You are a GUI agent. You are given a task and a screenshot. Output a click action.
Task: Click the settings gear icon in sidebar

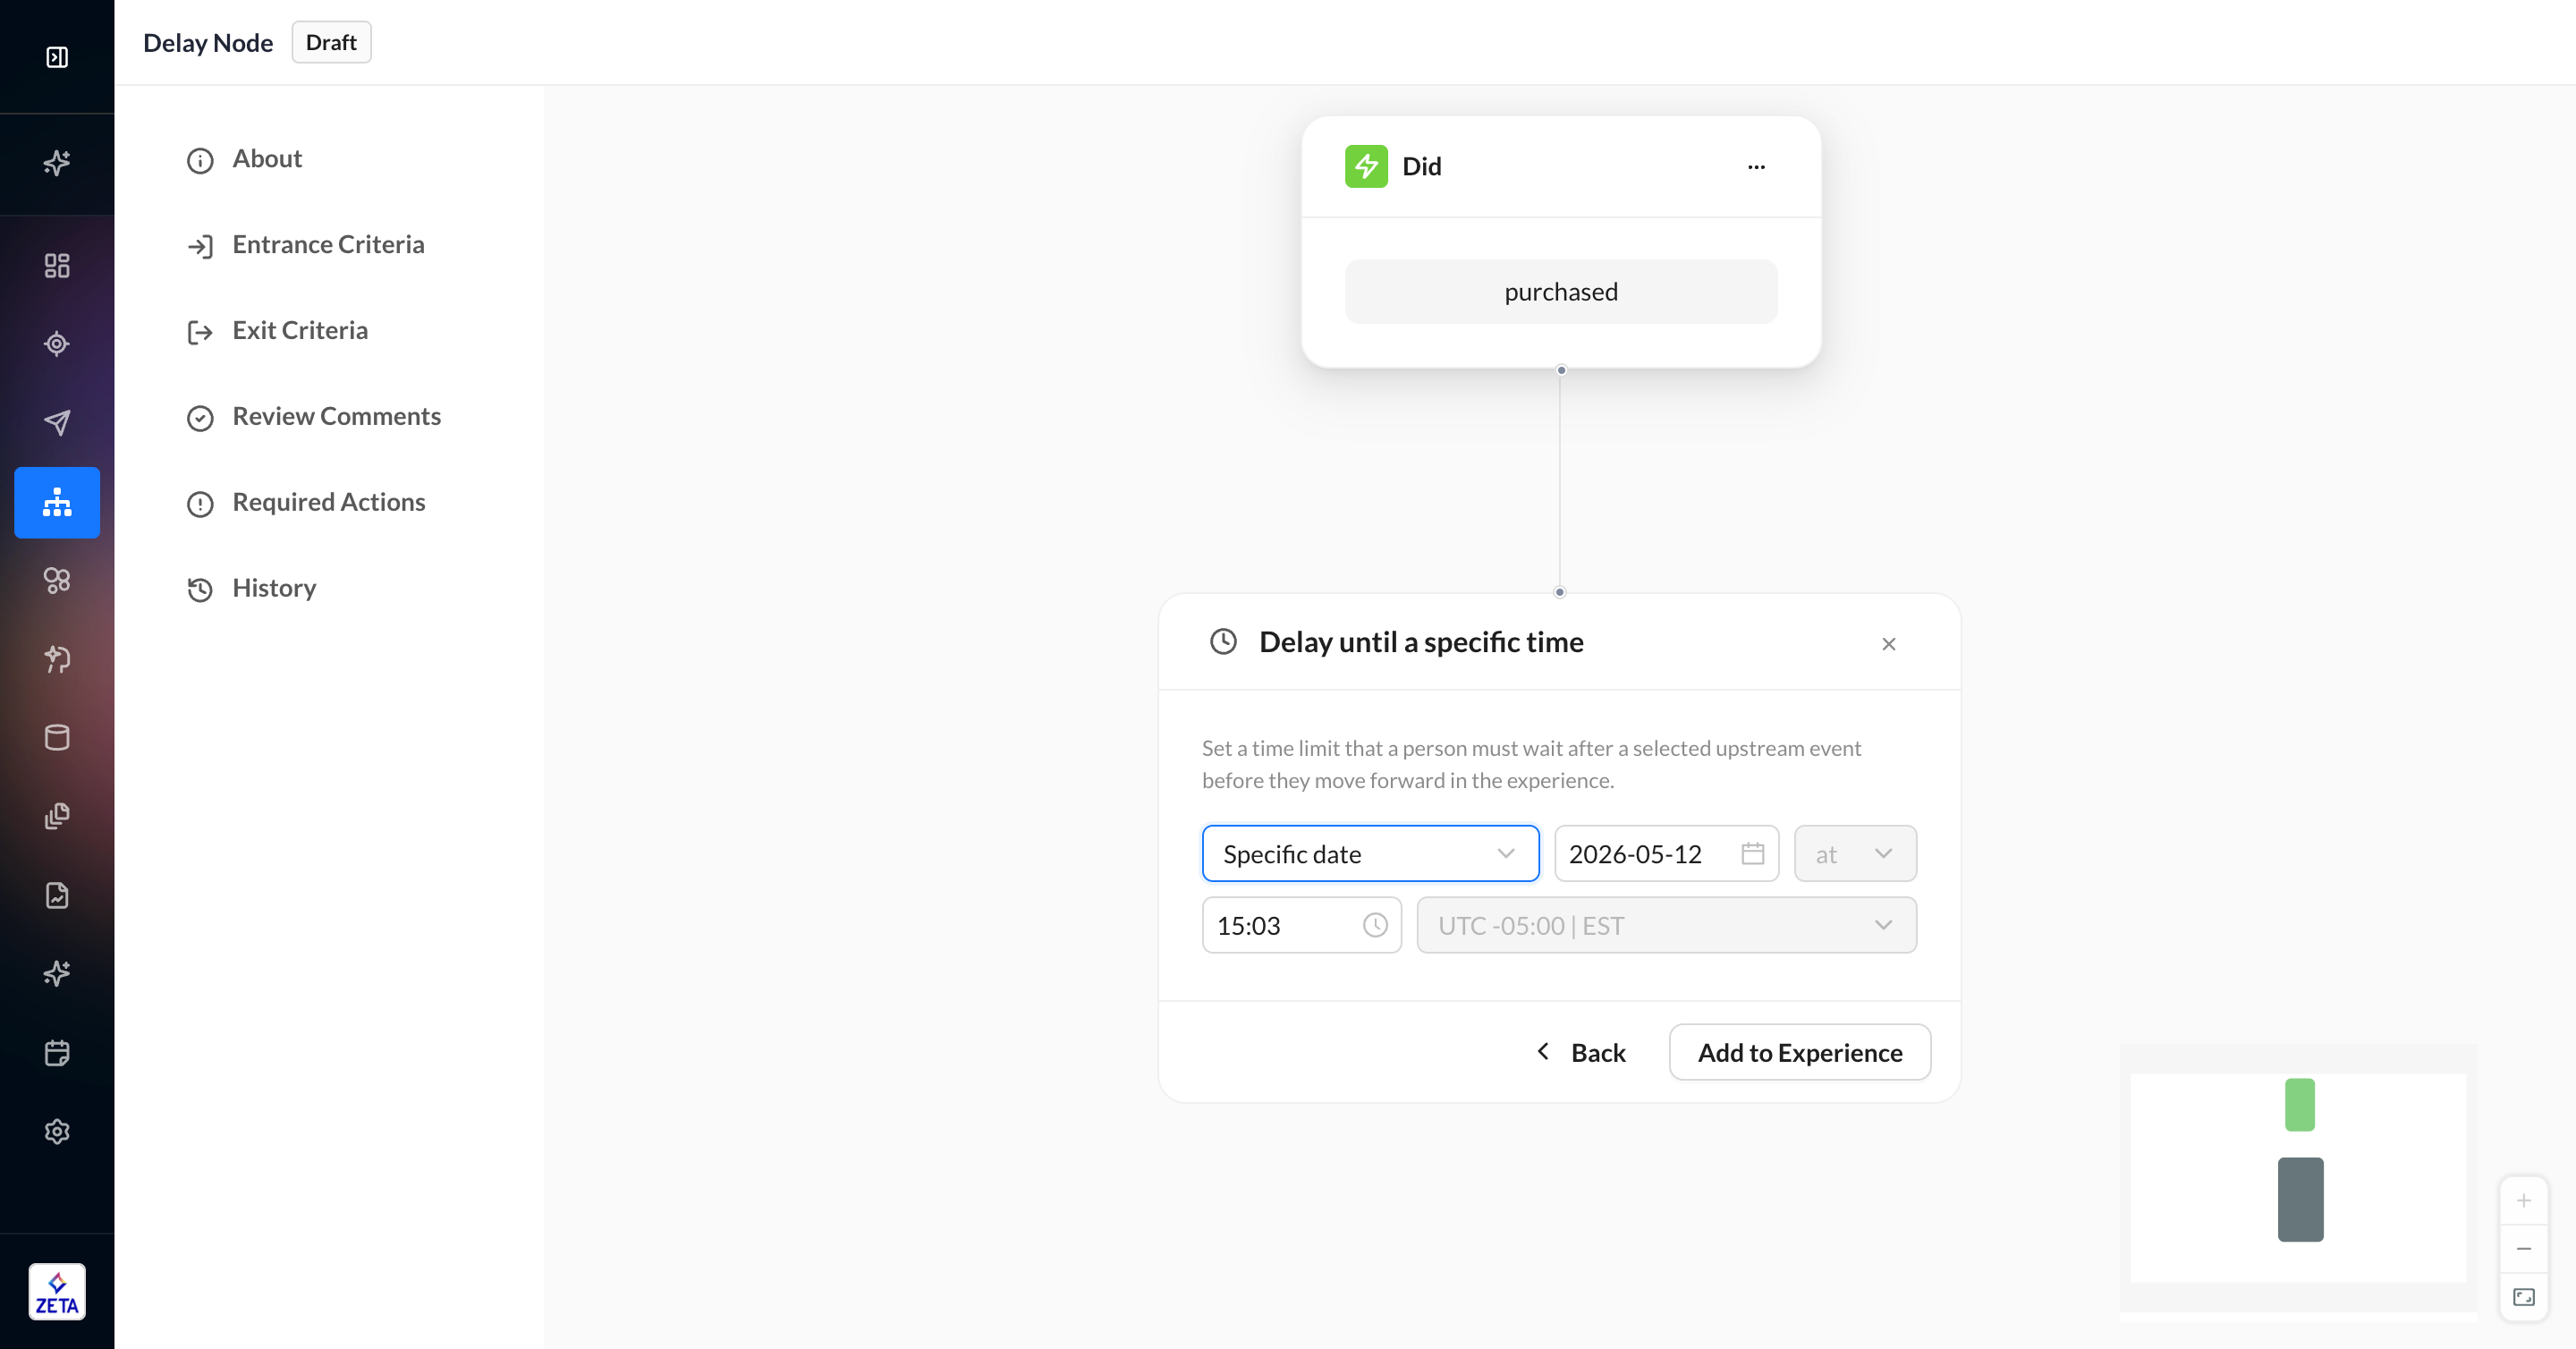point(57,1131)
